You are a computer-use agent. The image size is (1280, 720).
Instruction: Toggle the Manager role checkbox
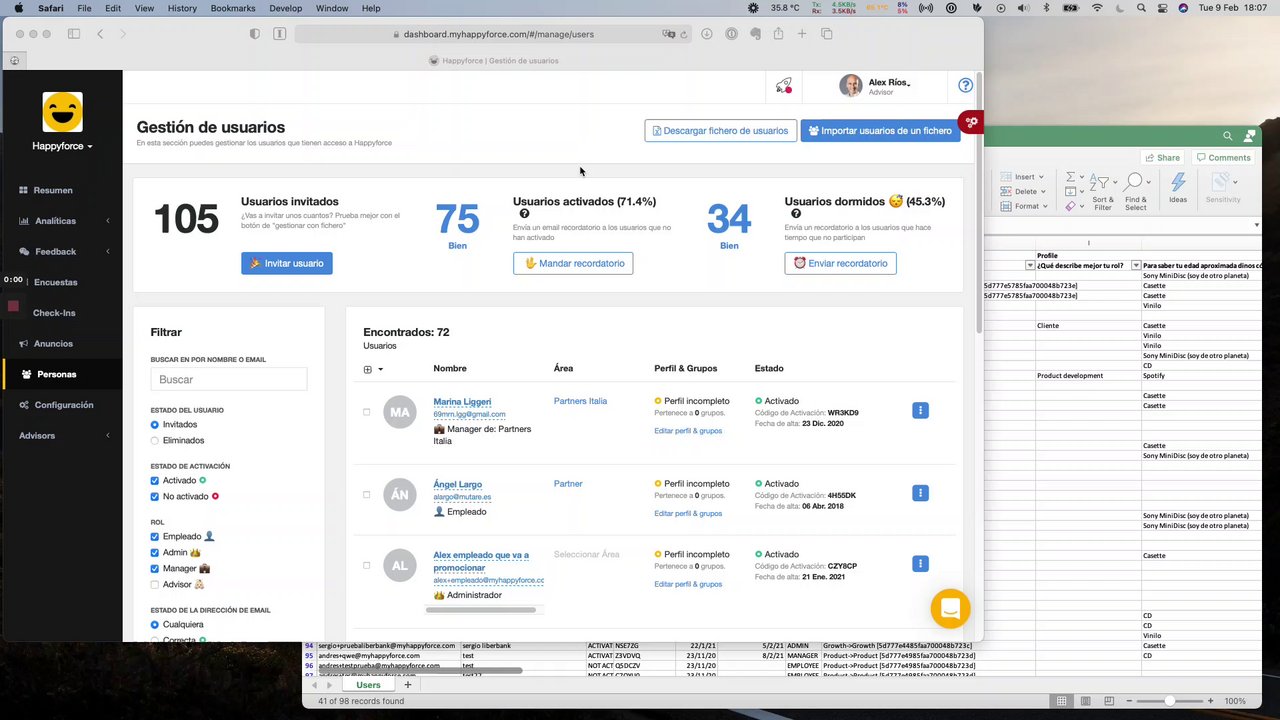point(155,569)
